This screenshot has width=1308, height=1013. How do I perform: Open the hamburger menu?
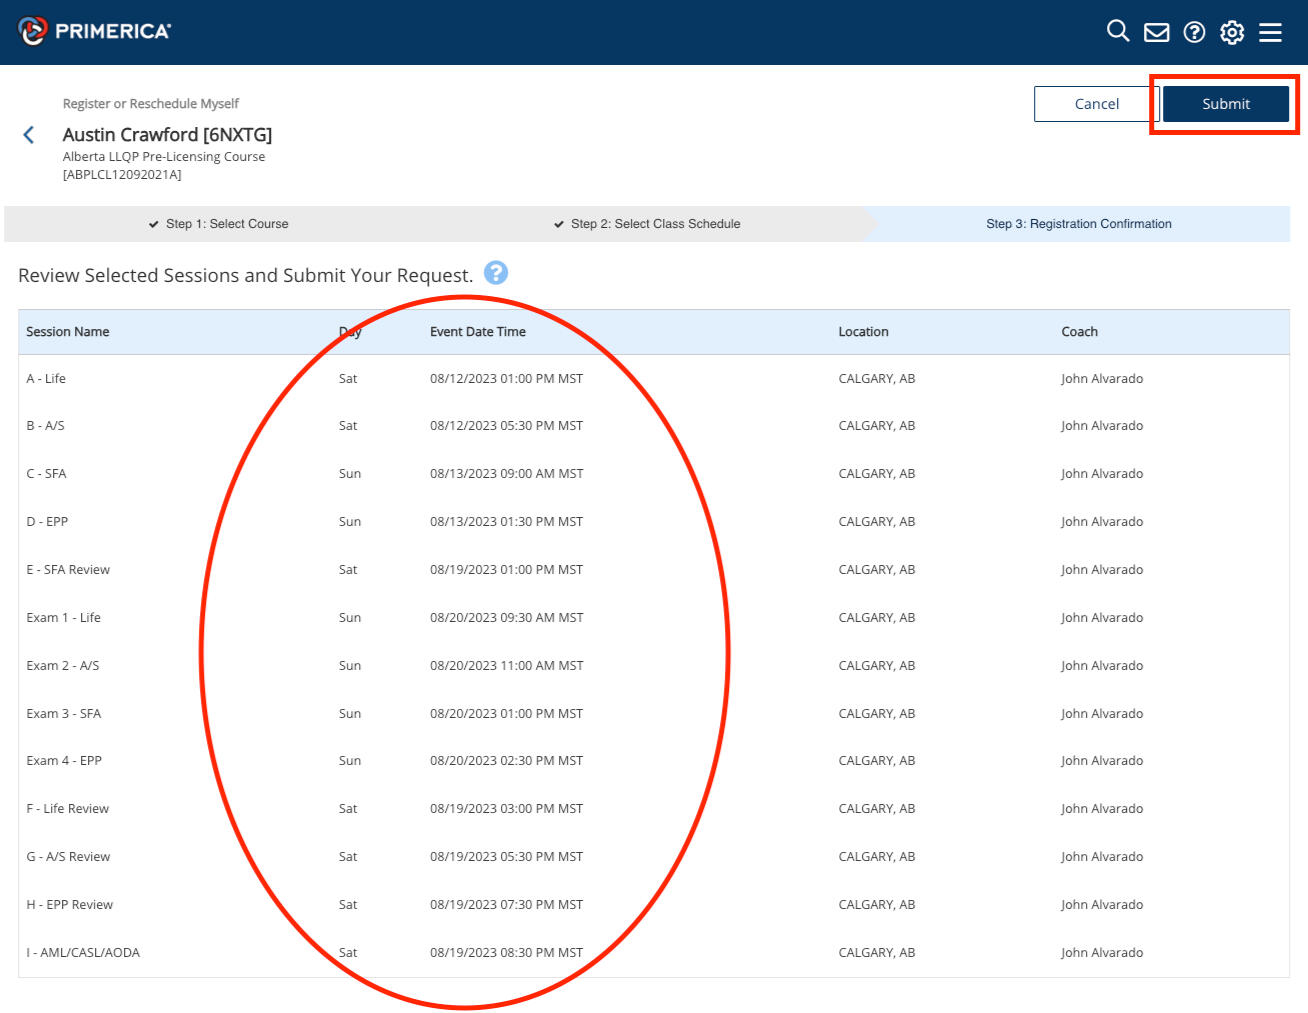click(1270, 32)
